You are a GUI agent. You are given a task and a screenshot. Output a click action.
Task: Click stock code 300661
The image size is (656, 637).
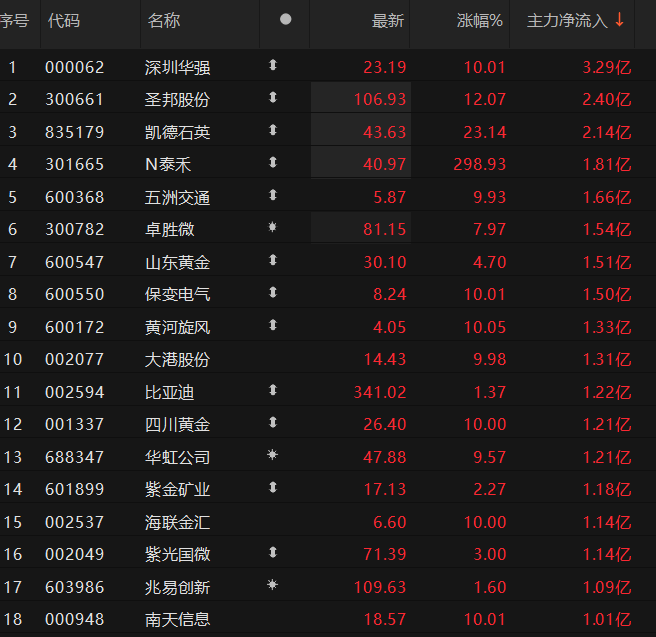74,100
